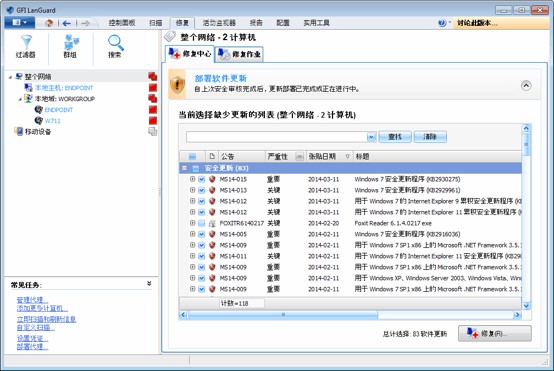Click the application icon in FOXITR6140217 row

click(x=212, y=223)
